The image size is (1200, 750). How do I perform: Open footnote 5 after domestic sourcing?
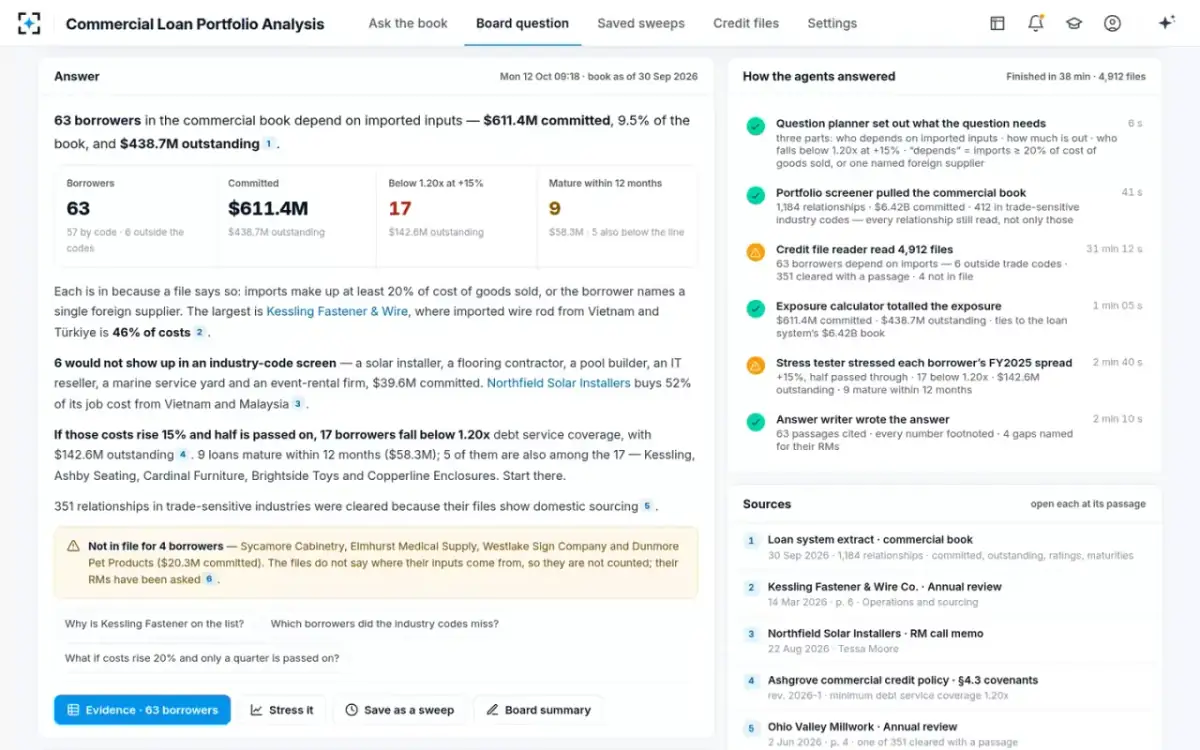(x=647, y=507)
